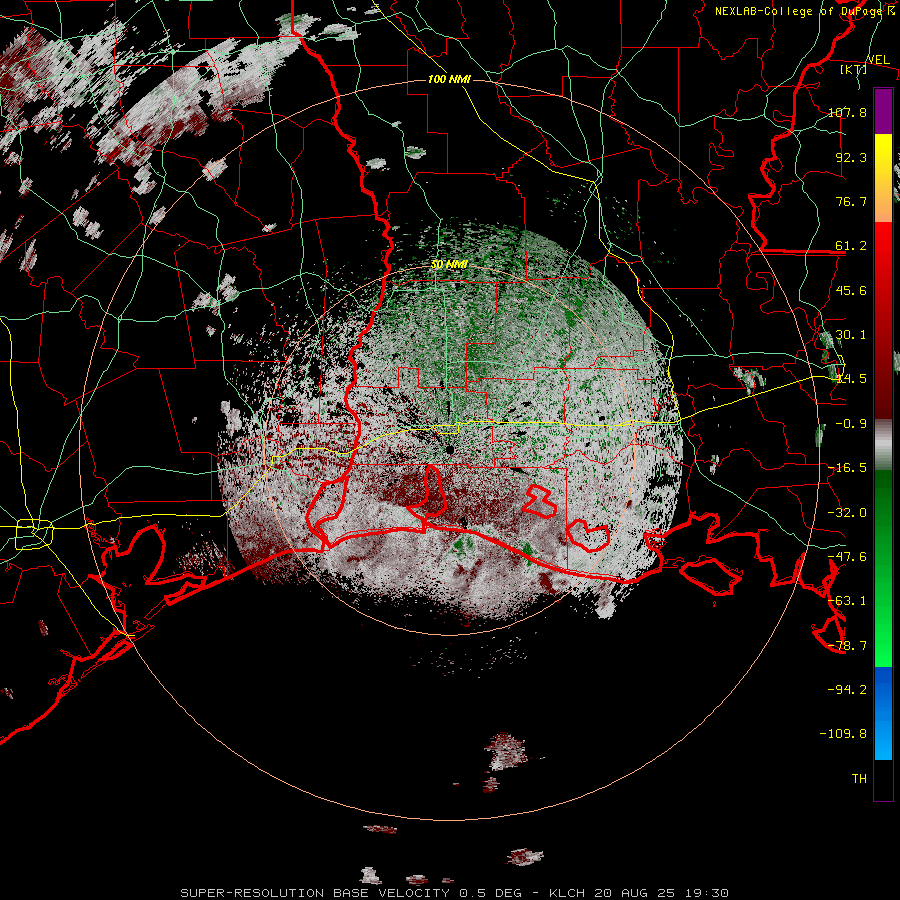Viewport: 900px width, 900px height.
Task: Click the 50 NMI range ring label
Action: click(449, 264)
